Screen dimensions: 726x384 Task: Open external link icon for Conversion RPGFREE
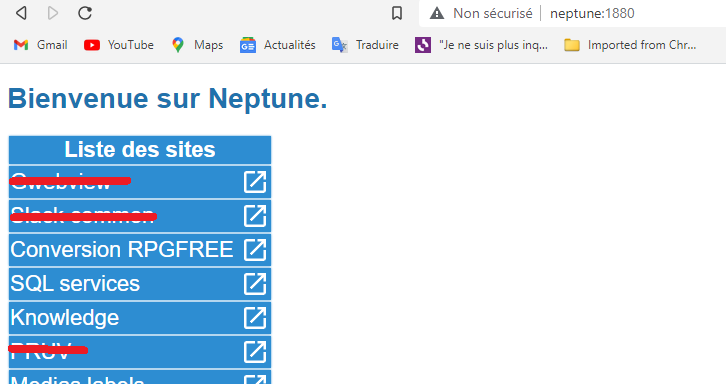point(255,250)
